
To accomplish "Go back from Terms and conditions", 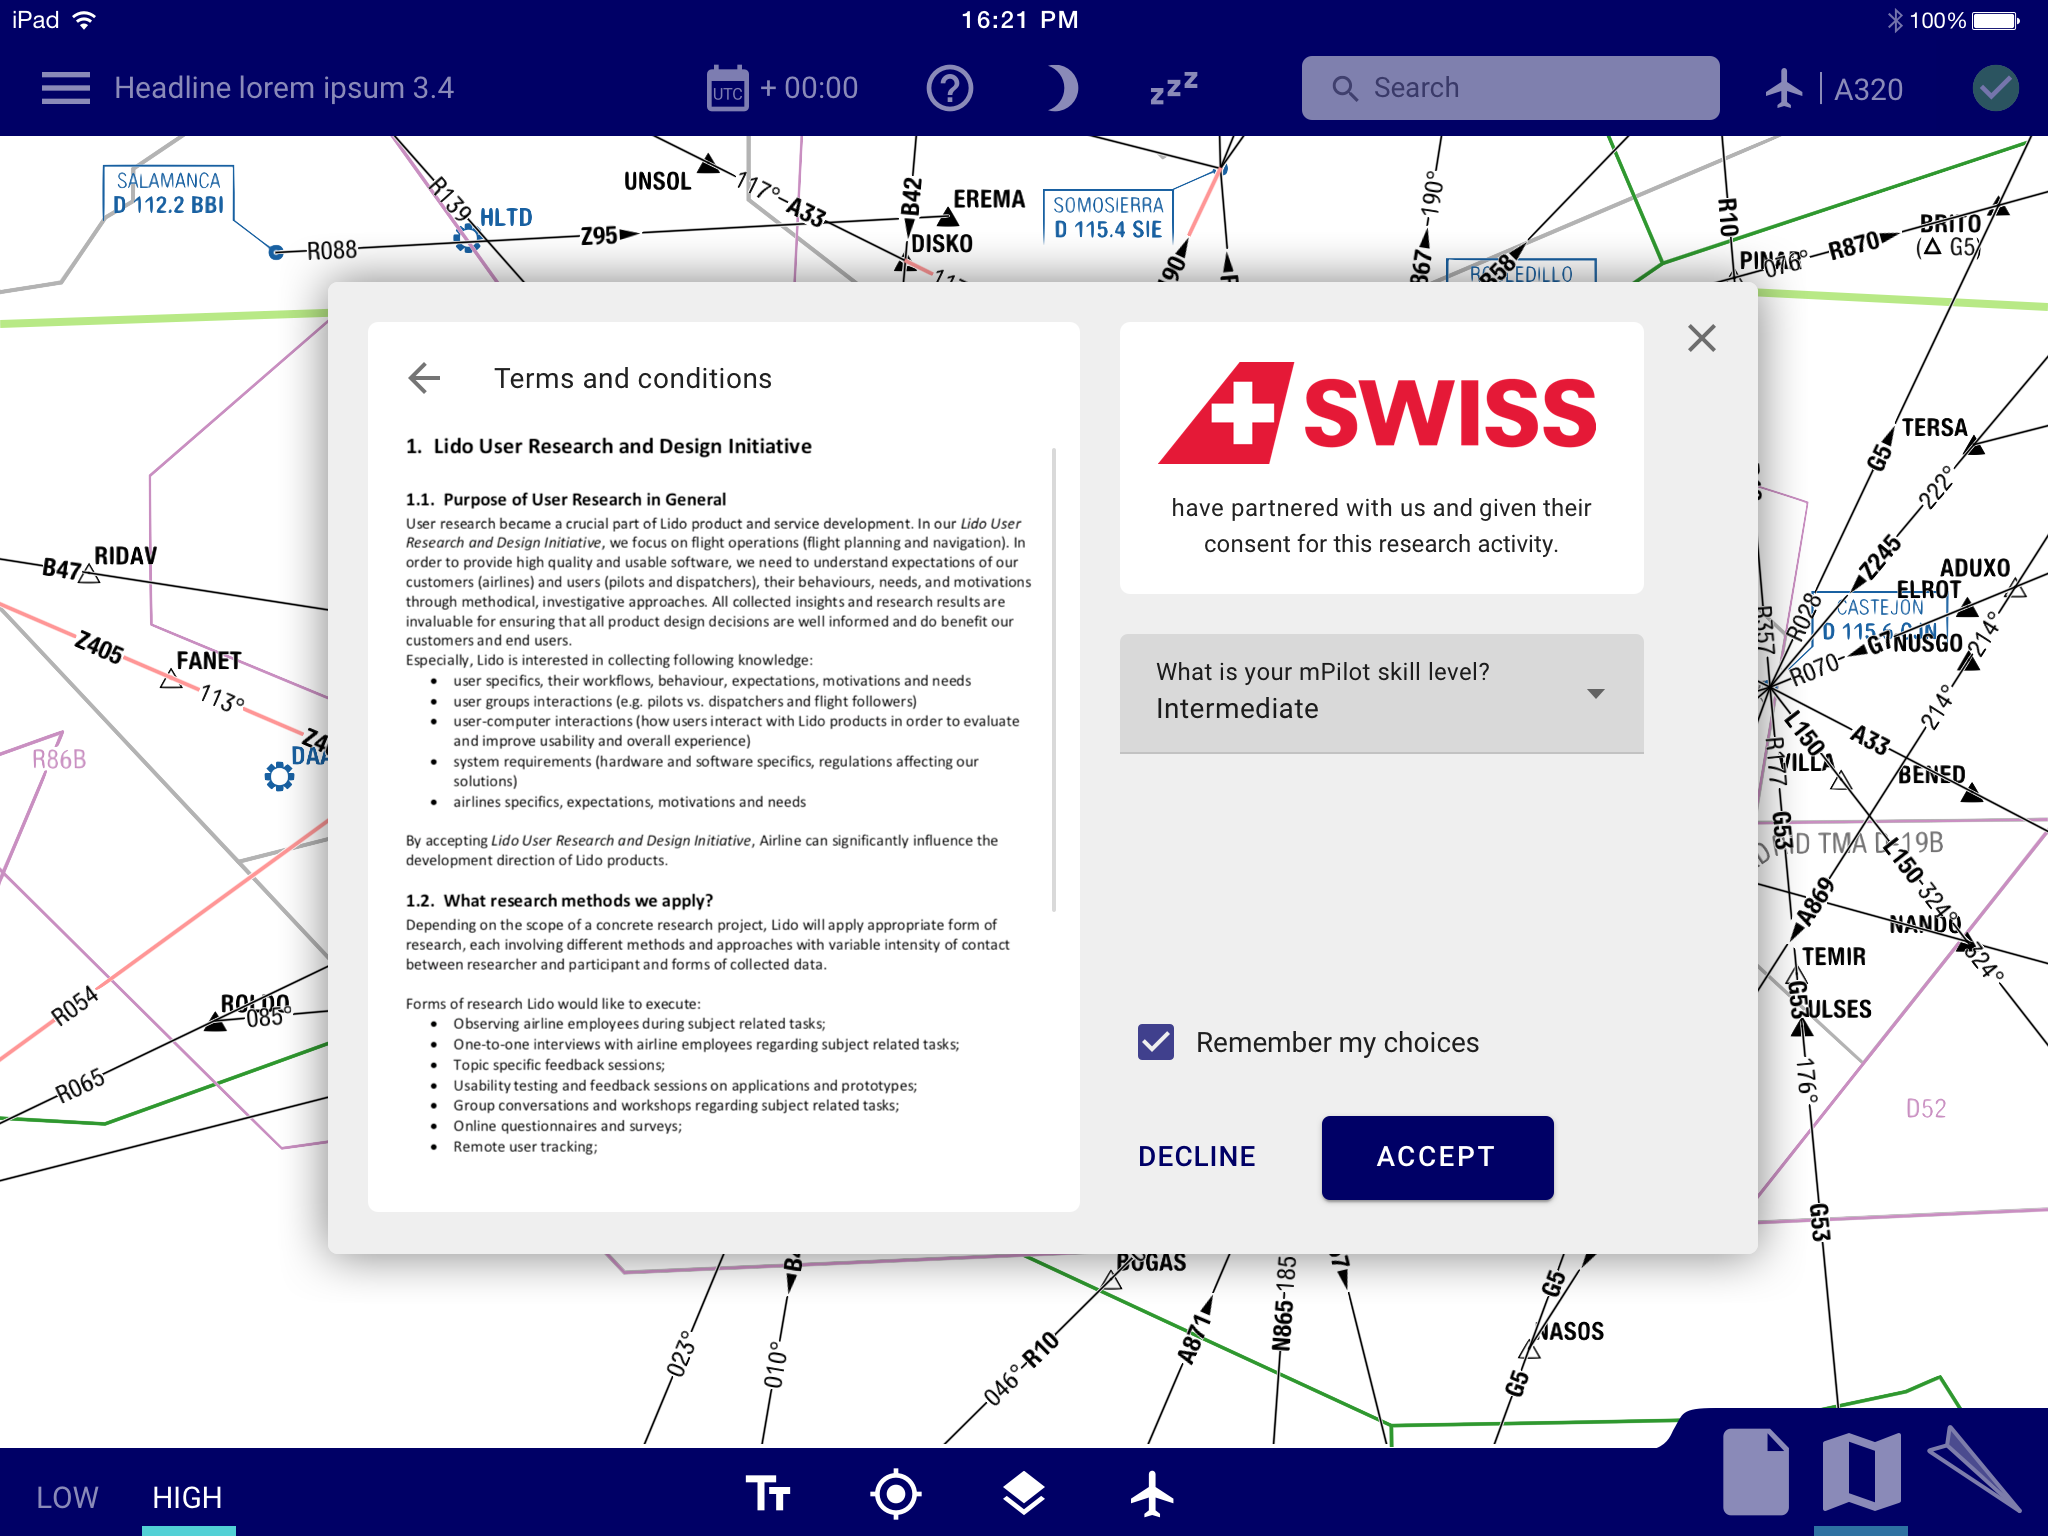I will [425, 378].
